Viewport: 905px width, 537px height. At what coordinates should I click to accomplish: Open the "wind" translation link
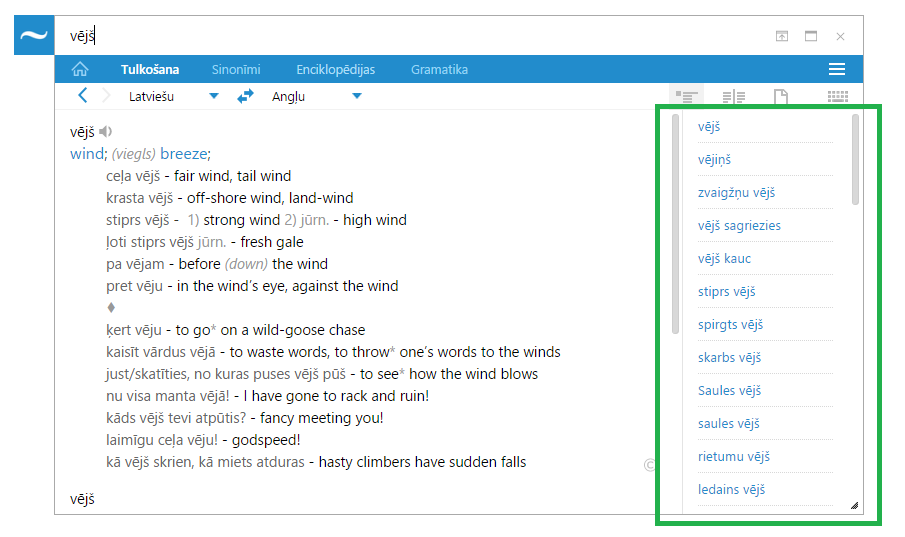pos(87,154)
